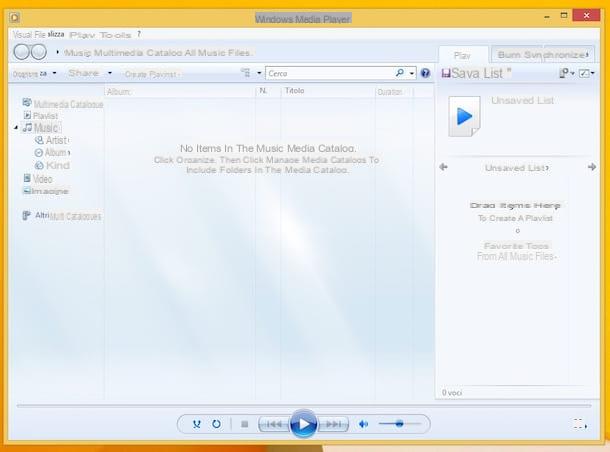Switch to Now Playing mode icon
Screen dimensions: 610x452
tap(580, 424)
